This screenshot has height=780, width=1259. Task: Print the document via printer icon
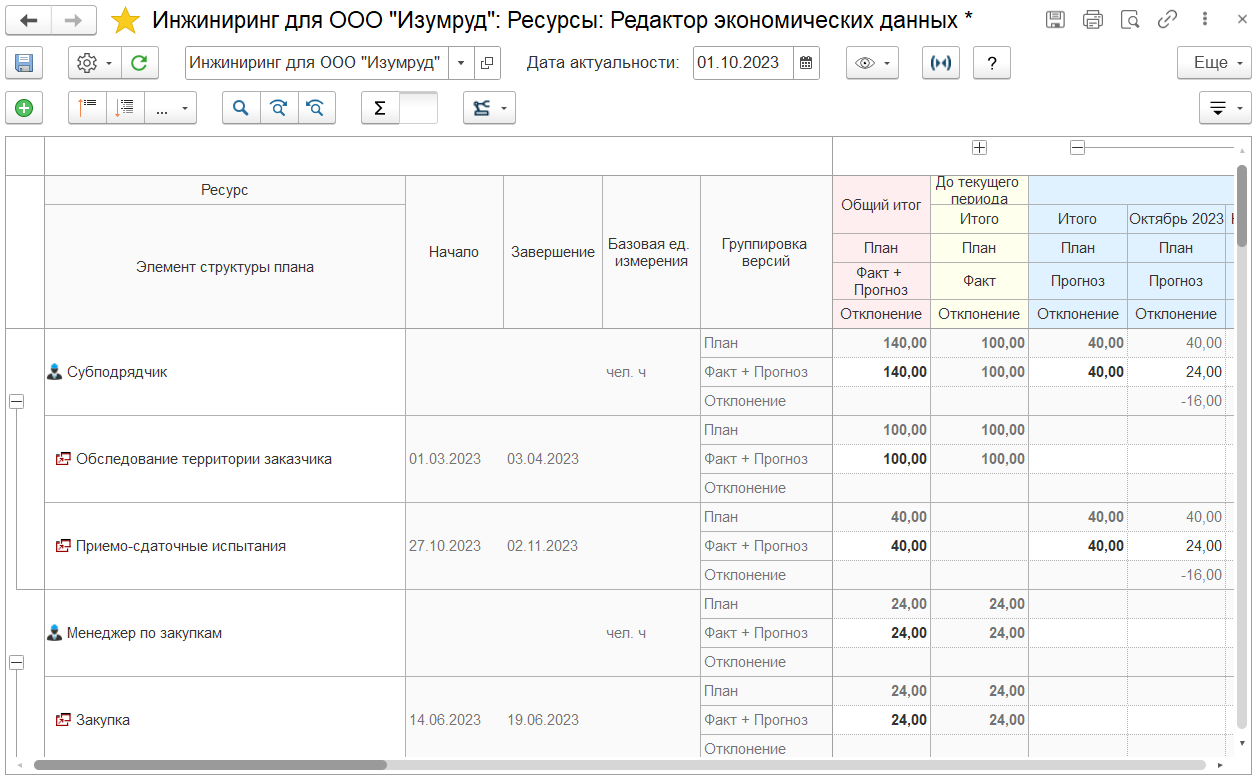click(1093, 20)
